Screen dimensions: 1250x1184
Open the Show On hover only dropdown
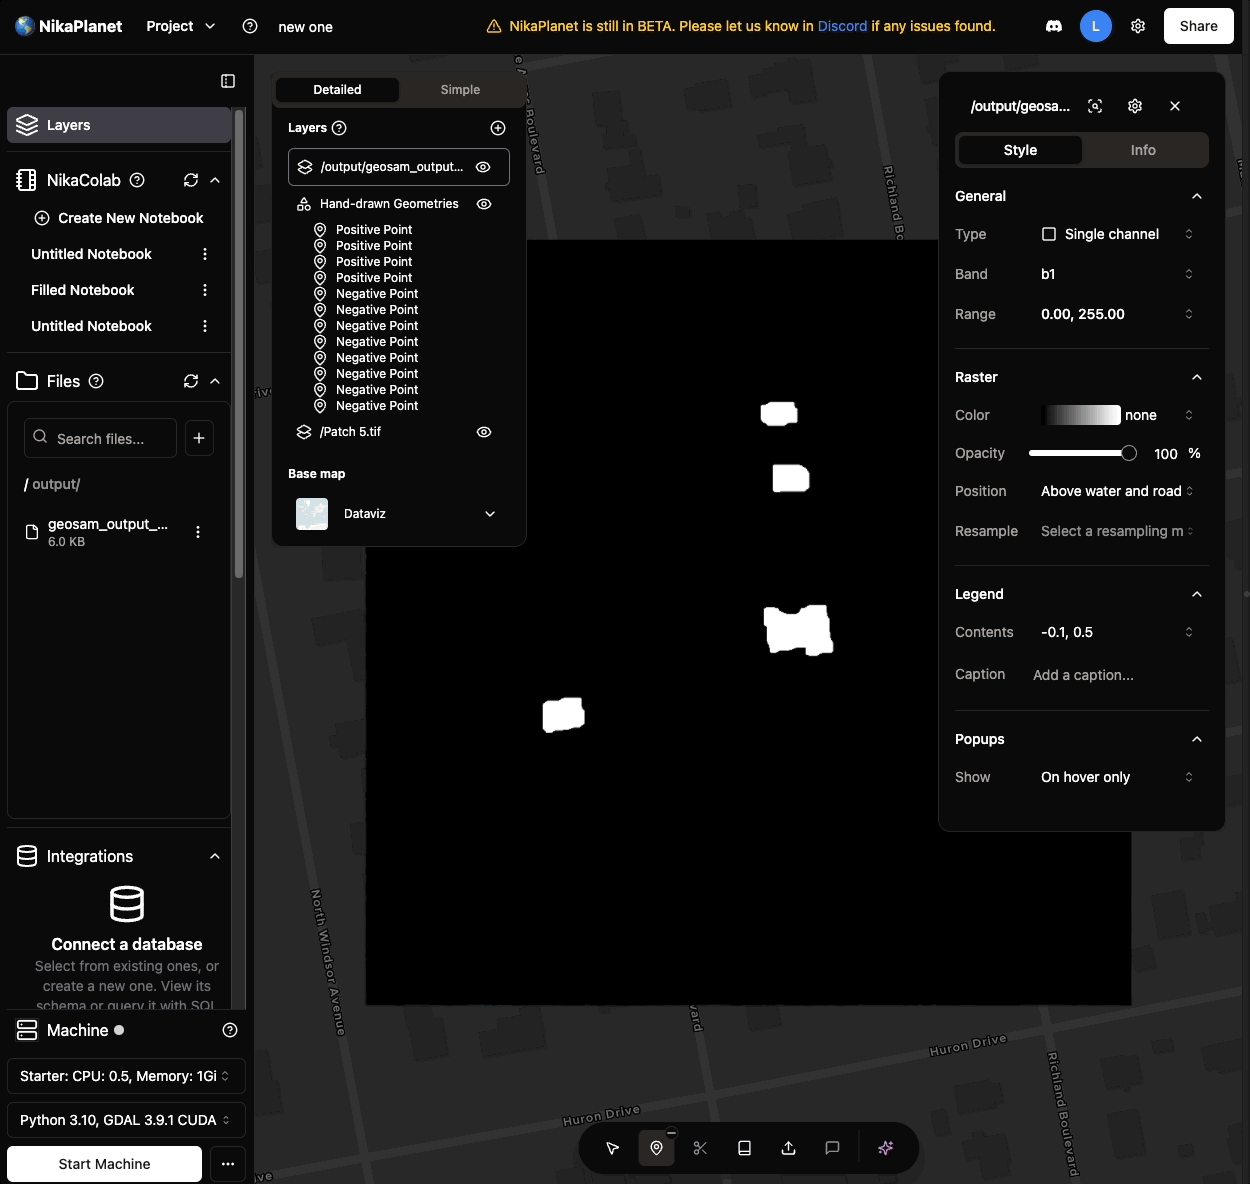(1118, 777)
